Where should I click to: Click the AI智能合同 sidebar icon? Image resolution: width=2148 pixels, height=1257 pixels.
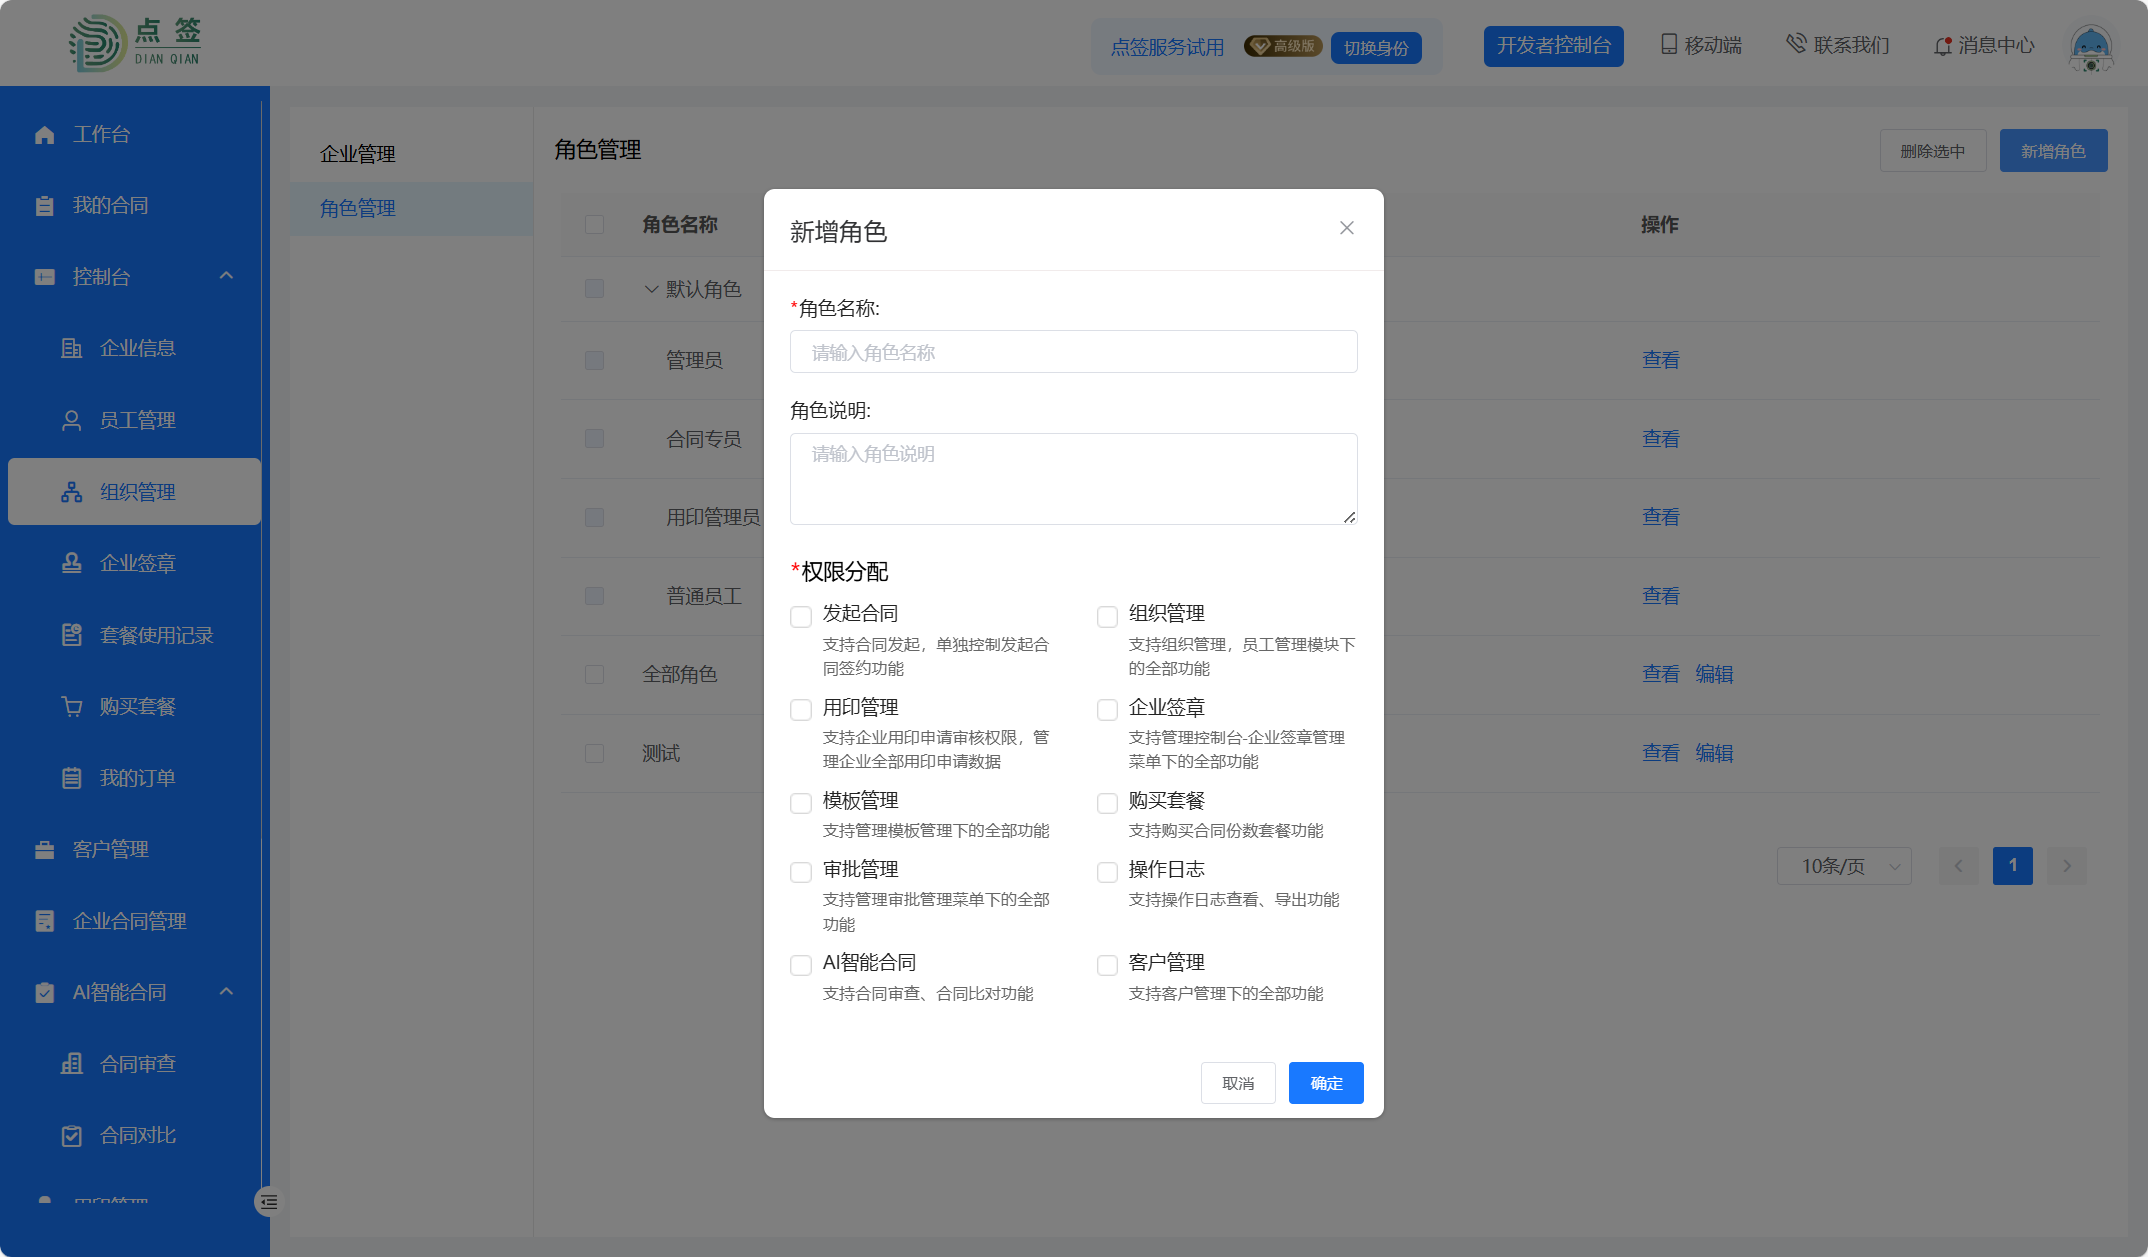pyautogui.click(x=45, y=992)
